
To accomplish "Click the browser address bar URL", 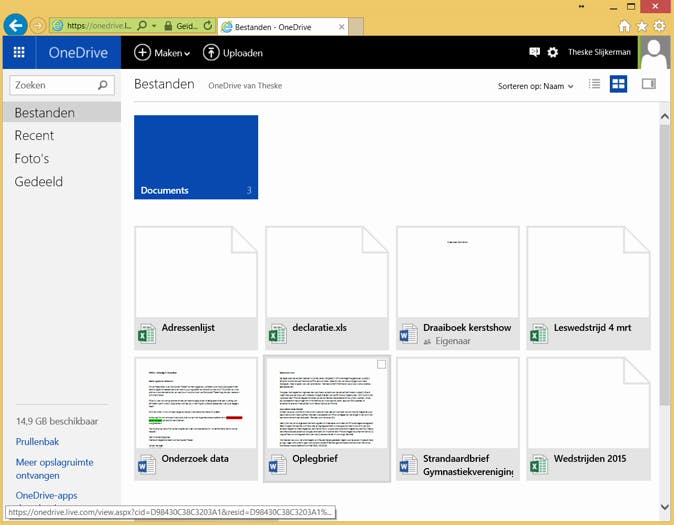I will (x=99, y=26).
